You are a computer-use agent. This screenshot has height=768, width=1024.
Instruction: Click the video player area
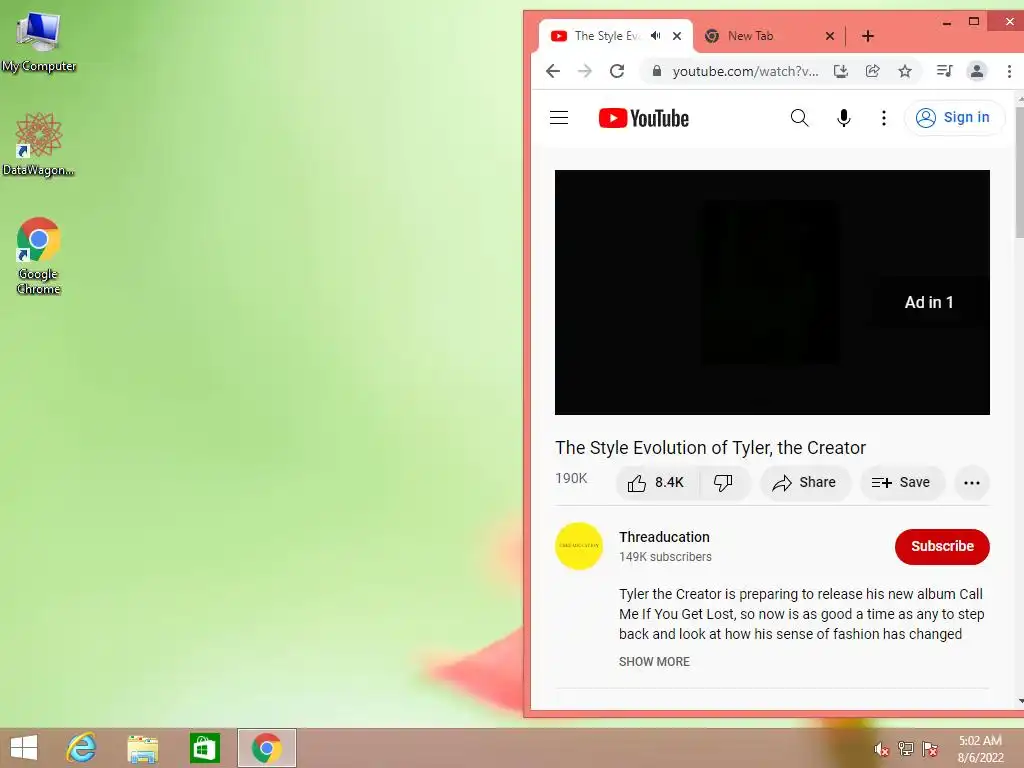click(x=772, y=292)
